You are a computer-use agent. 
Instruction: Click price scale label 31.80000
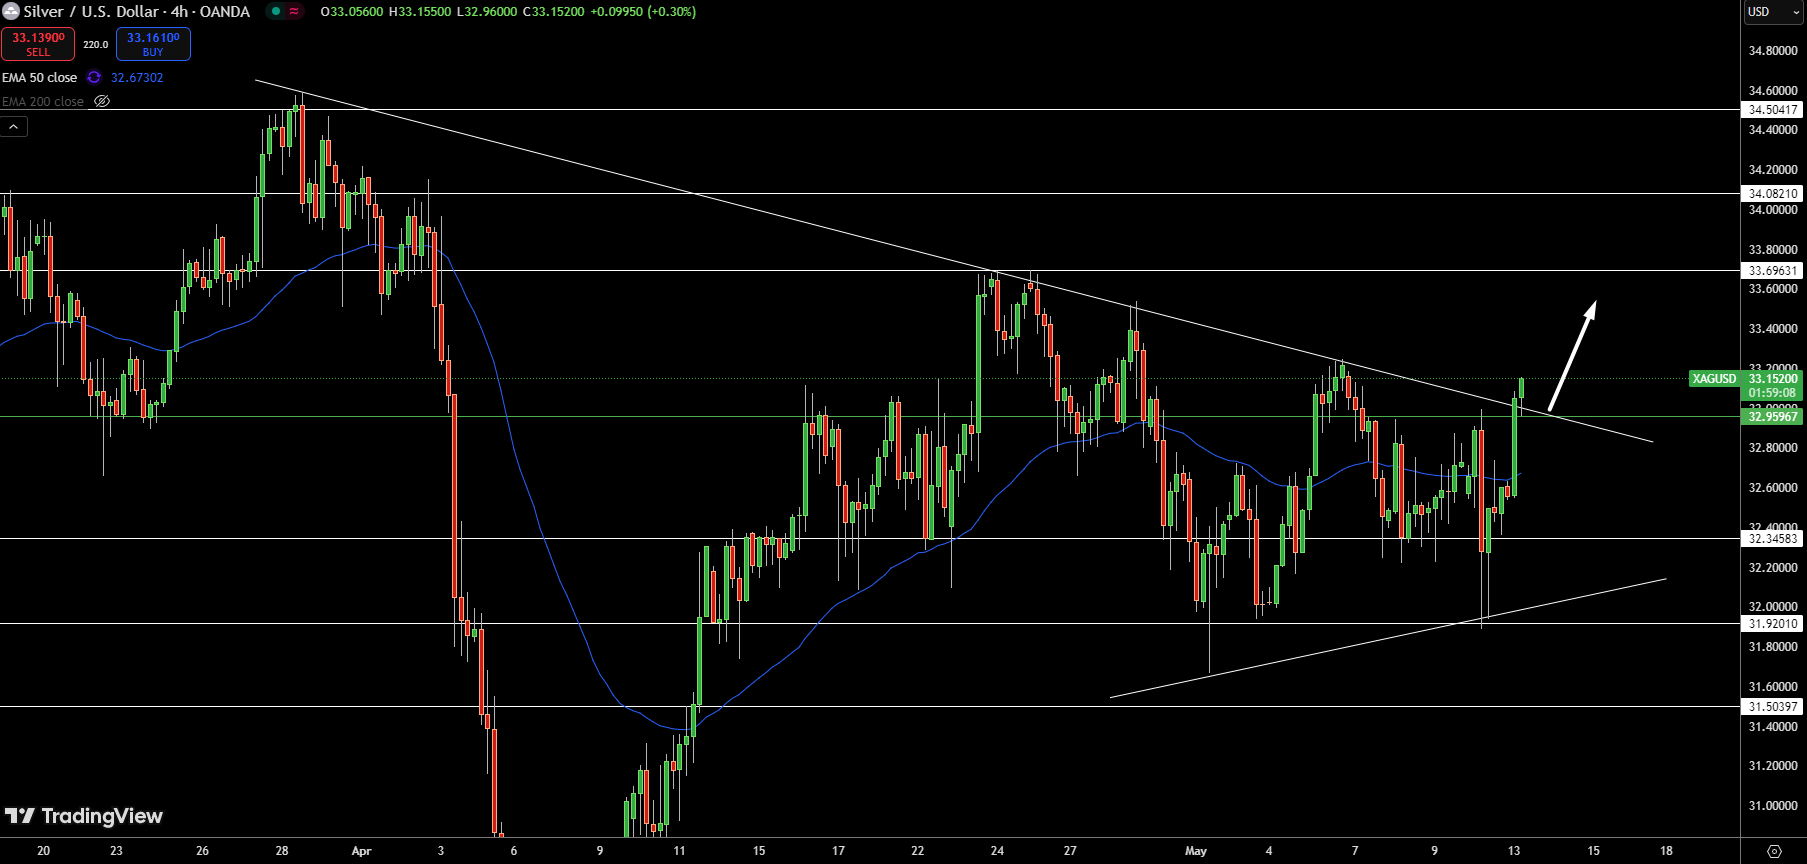(1773, 646)
